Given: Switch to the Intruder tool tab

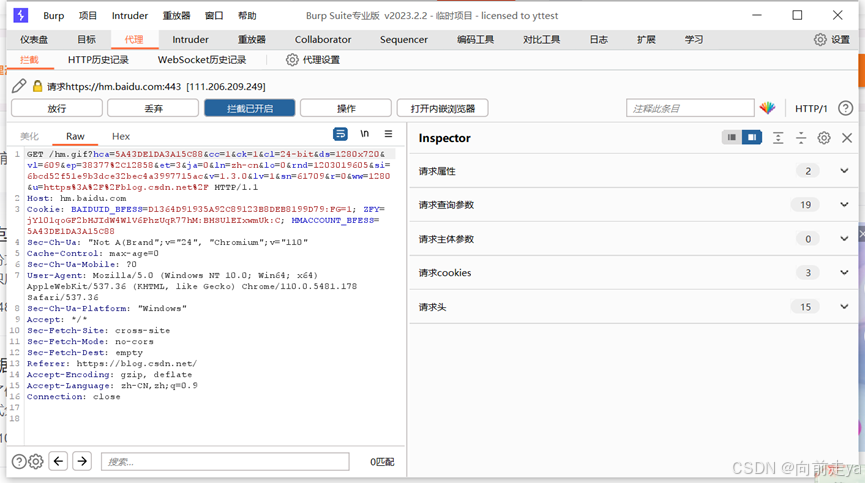Looking at the screenshot, I should point(190,40).
